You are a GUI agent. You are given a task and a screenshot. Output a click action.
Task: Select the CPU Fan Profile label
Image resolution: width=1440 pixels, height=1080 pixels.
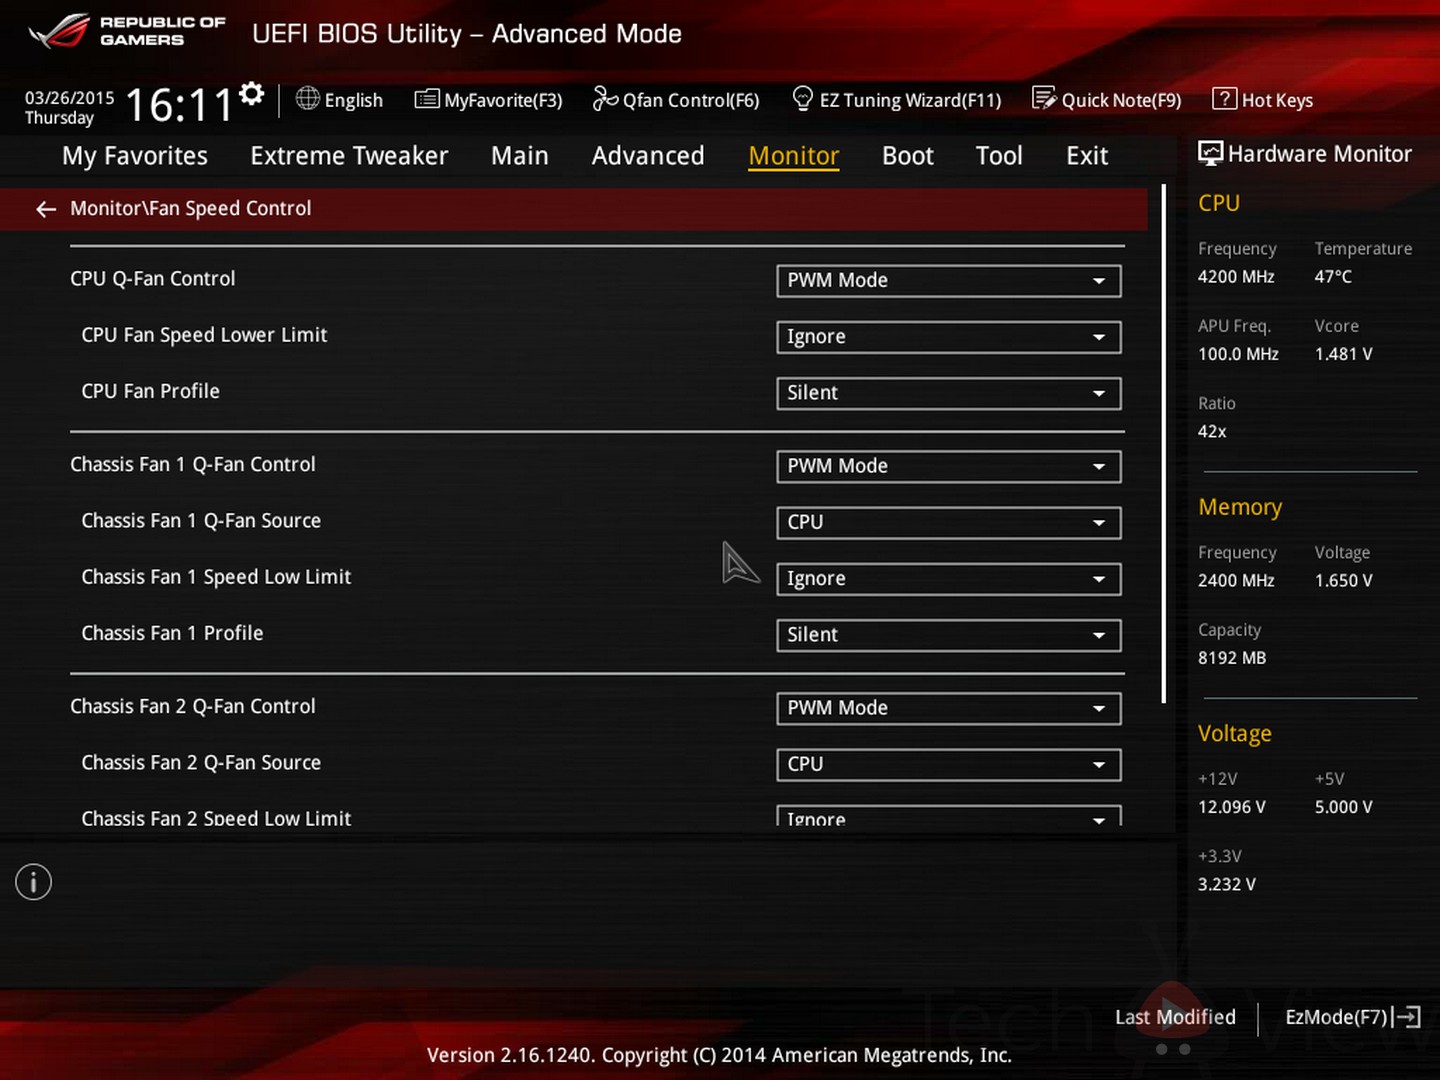[150, 391]
